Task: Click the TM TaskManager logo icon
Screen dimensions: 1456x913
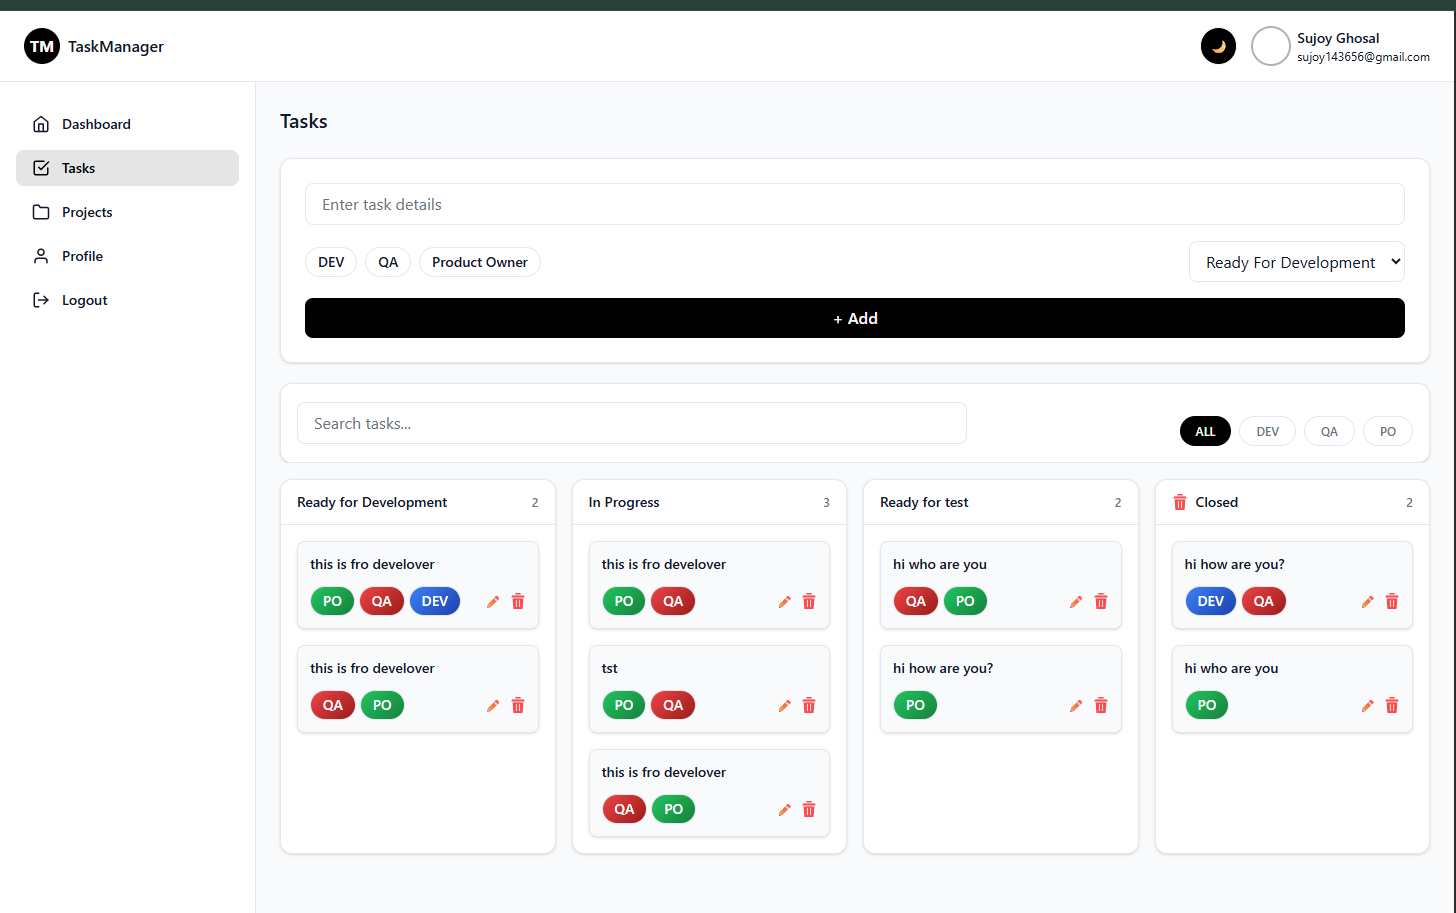Action: tap(41, 45)
